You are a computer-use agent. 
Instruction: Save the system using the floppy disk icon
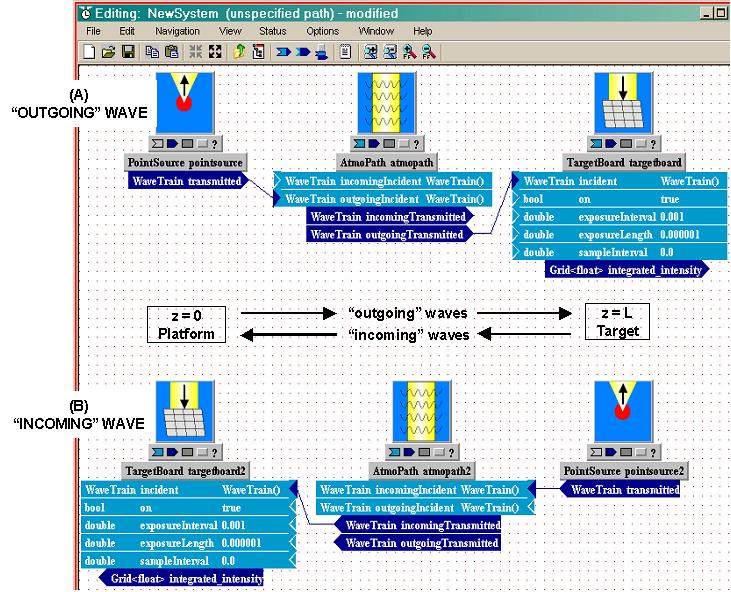coord(128,52)
